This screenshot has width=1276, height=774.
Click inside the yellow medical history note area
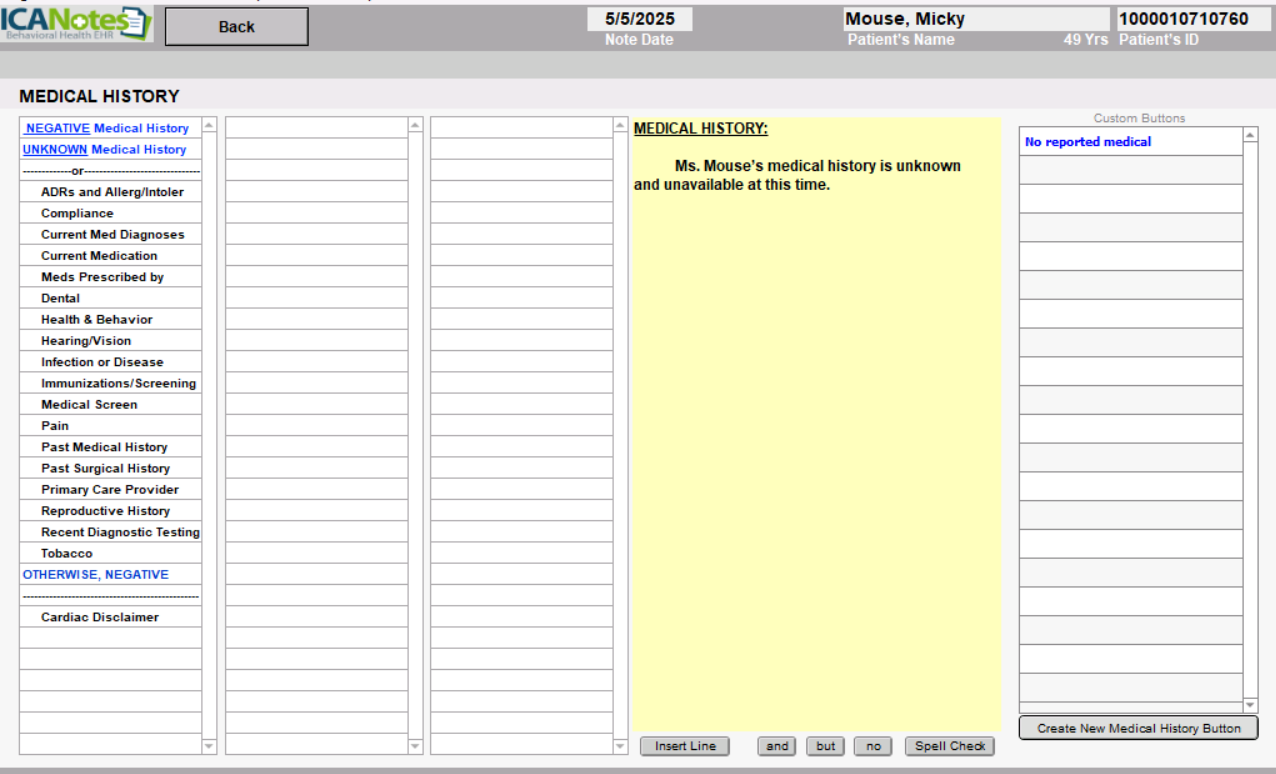816,424
